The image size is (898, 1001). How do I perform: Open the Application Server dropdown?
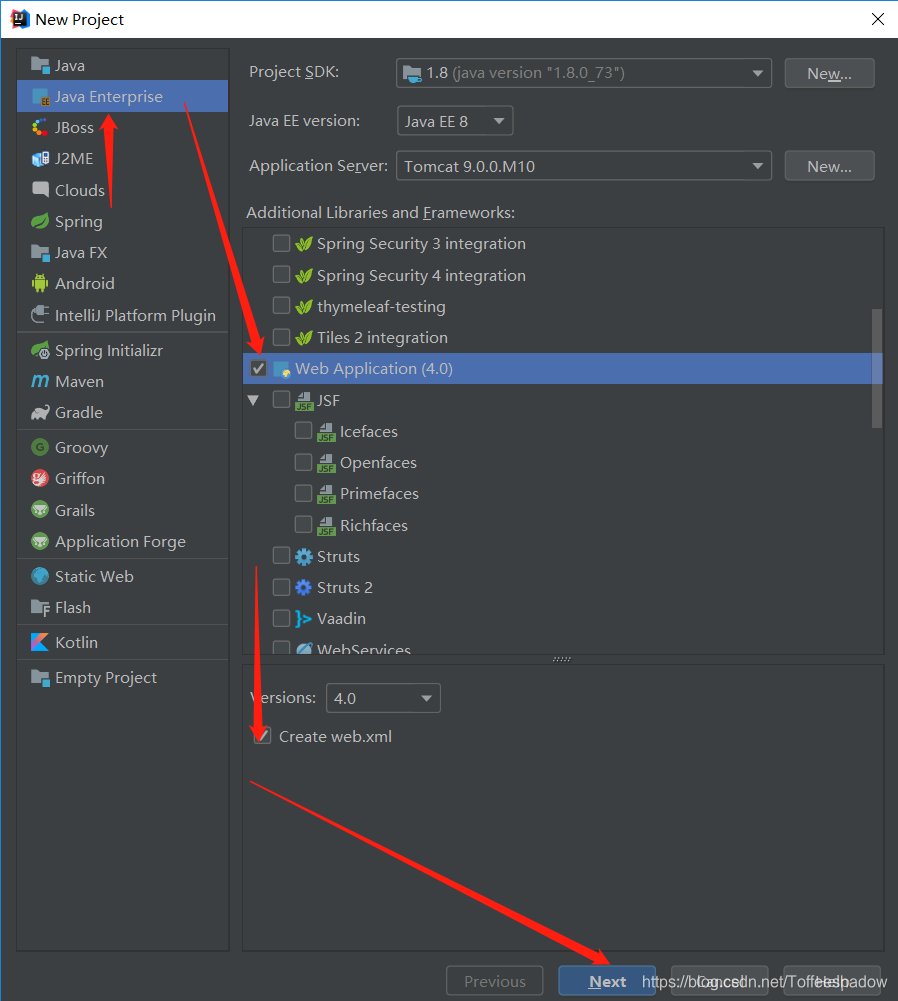click(x=583, y=166)
